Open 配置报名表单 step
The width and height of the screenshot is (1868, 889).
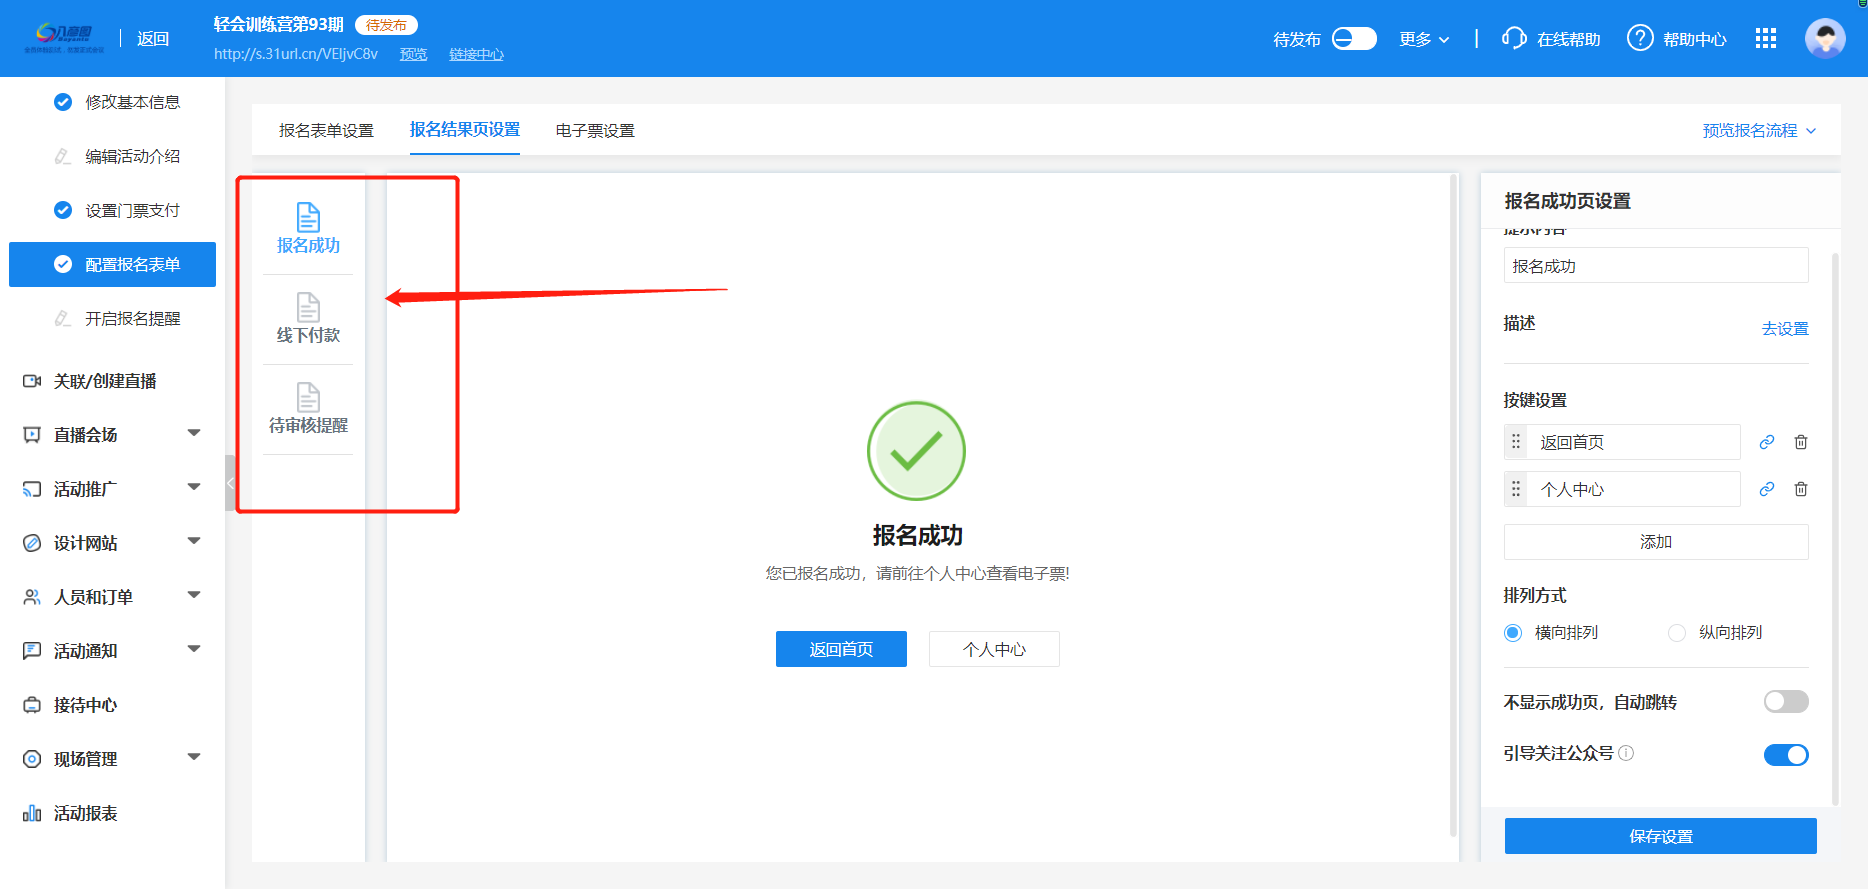(112, 264)
